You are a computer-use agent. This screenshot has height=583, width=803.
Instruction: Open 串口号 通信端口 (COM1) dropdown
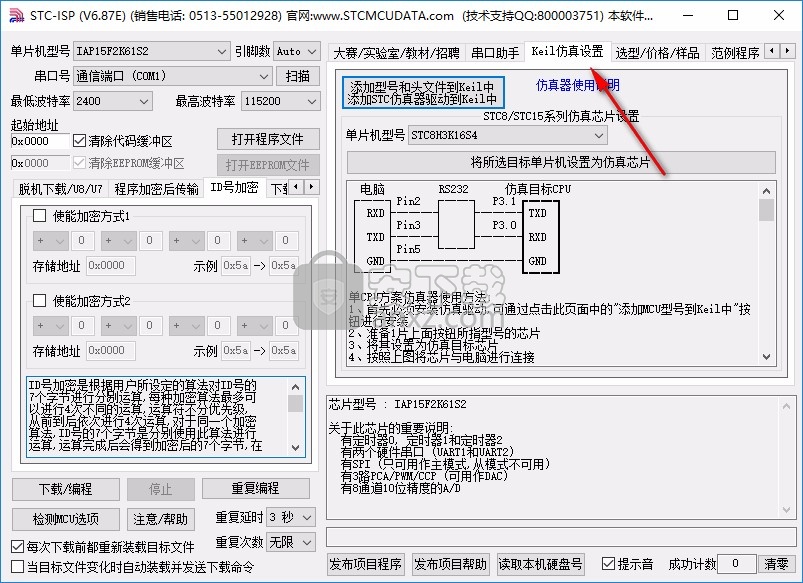tap(172, 76)
